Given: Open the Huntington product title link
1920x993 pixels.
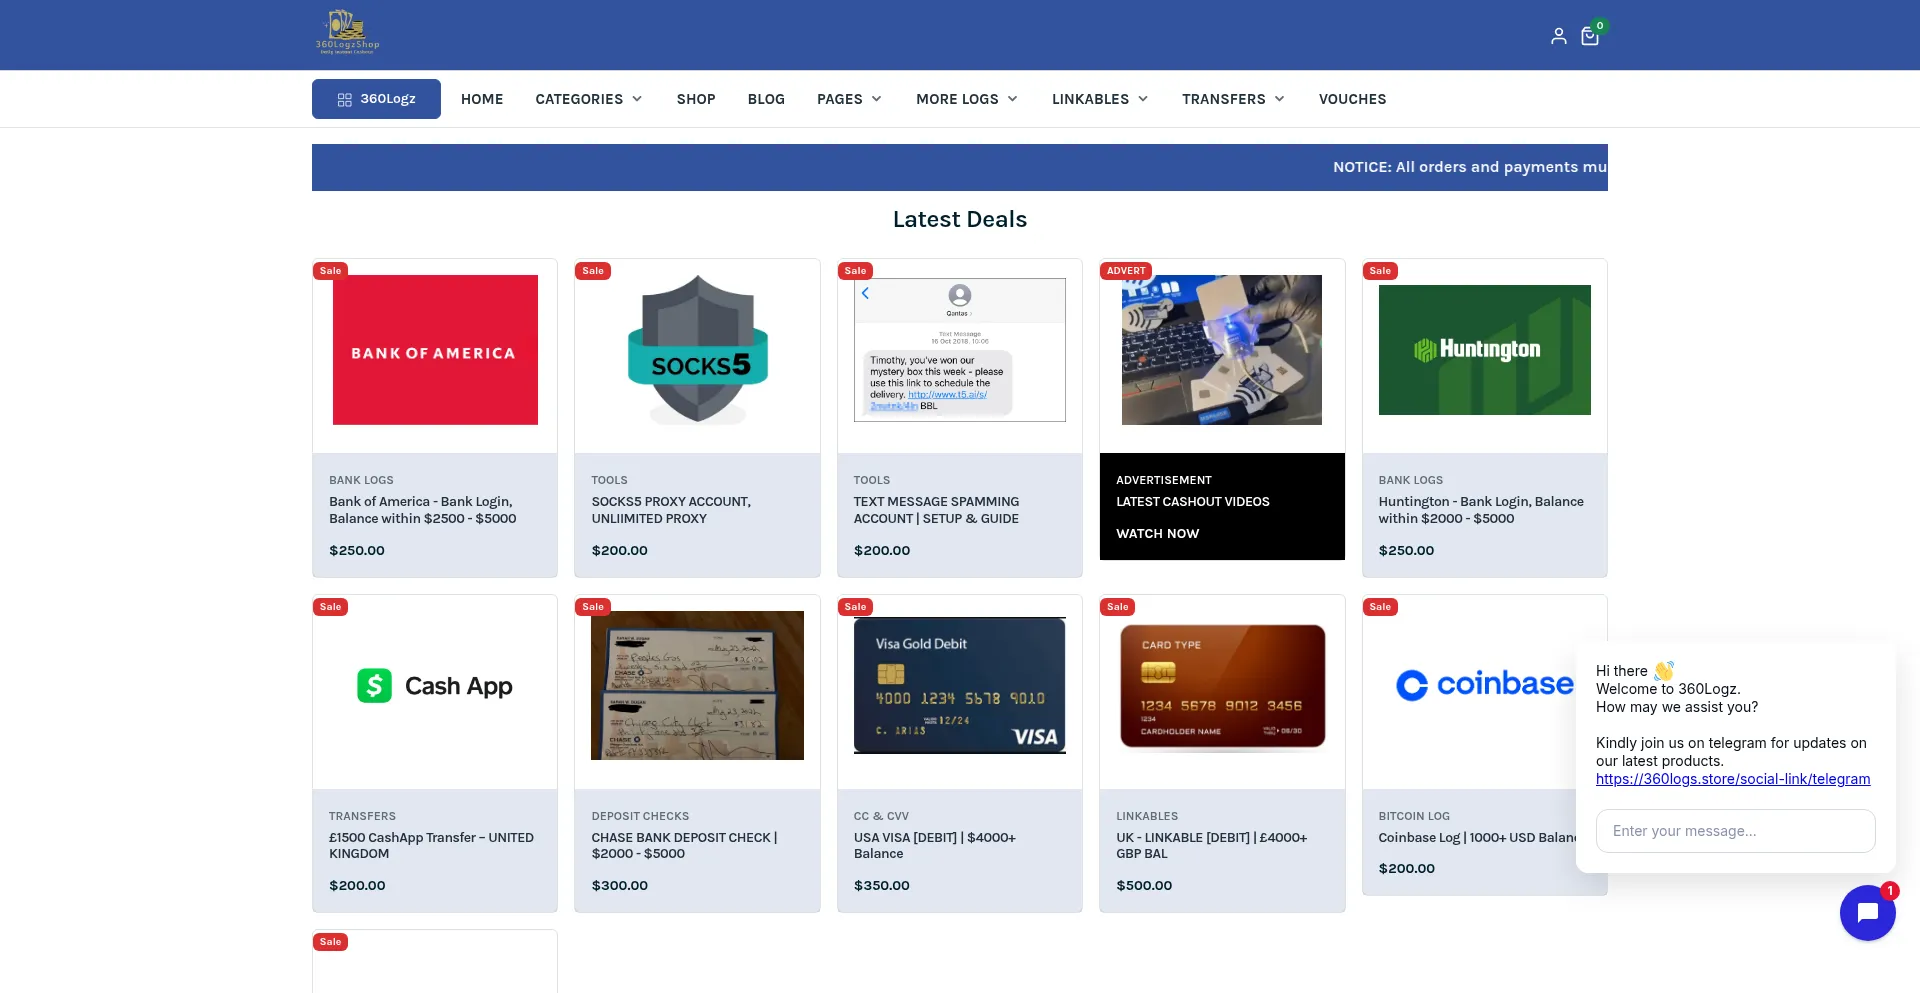Looking at the screenshot, I should click(1481, 510).
